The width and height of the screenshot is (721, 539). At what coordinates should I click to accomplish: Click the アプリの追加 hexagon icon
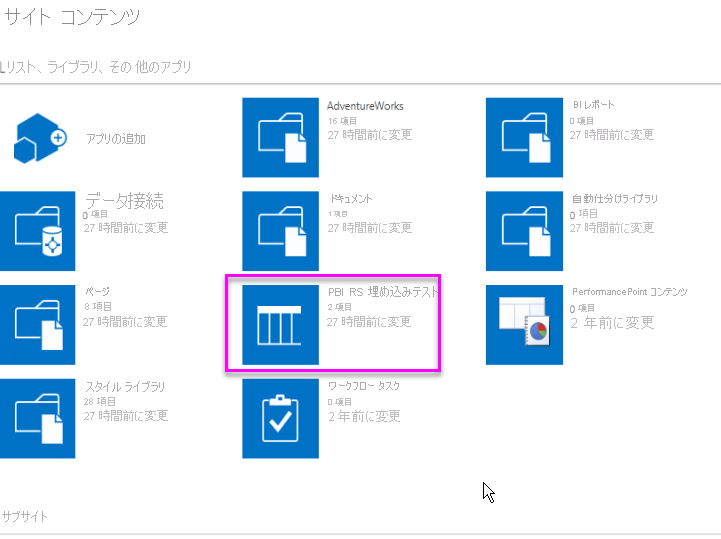point(40,138)
